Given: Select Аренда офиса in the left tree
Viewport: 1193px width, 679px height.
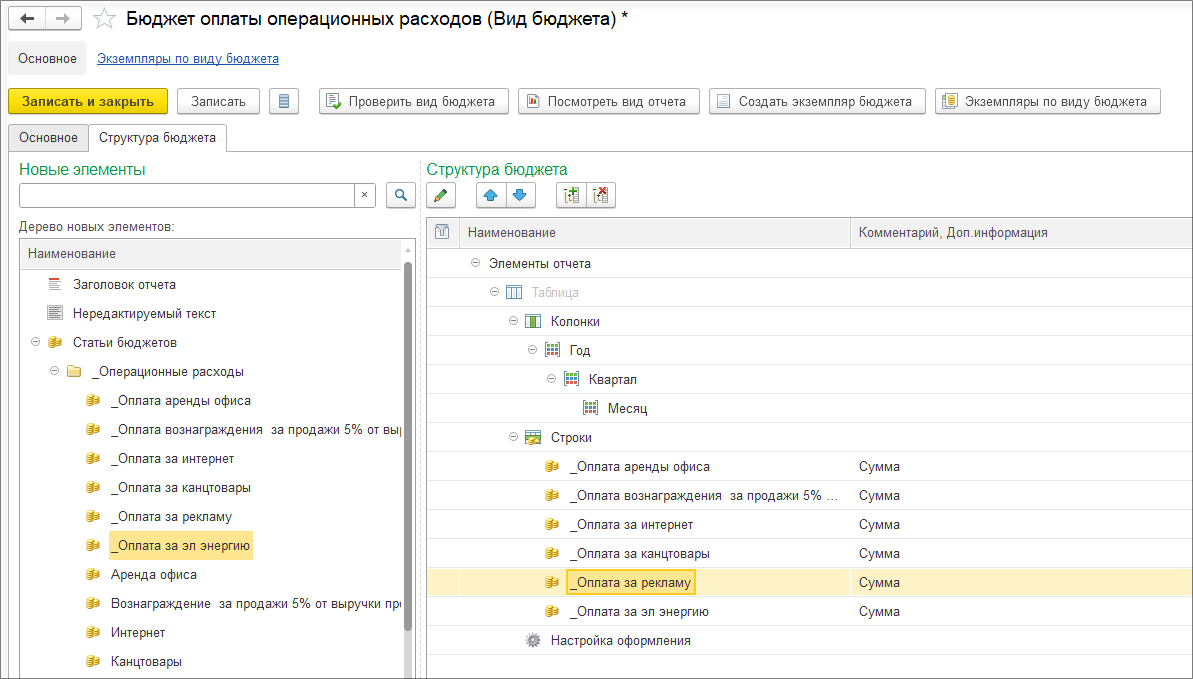Looking at the screenshot, I should coord(154,574).
